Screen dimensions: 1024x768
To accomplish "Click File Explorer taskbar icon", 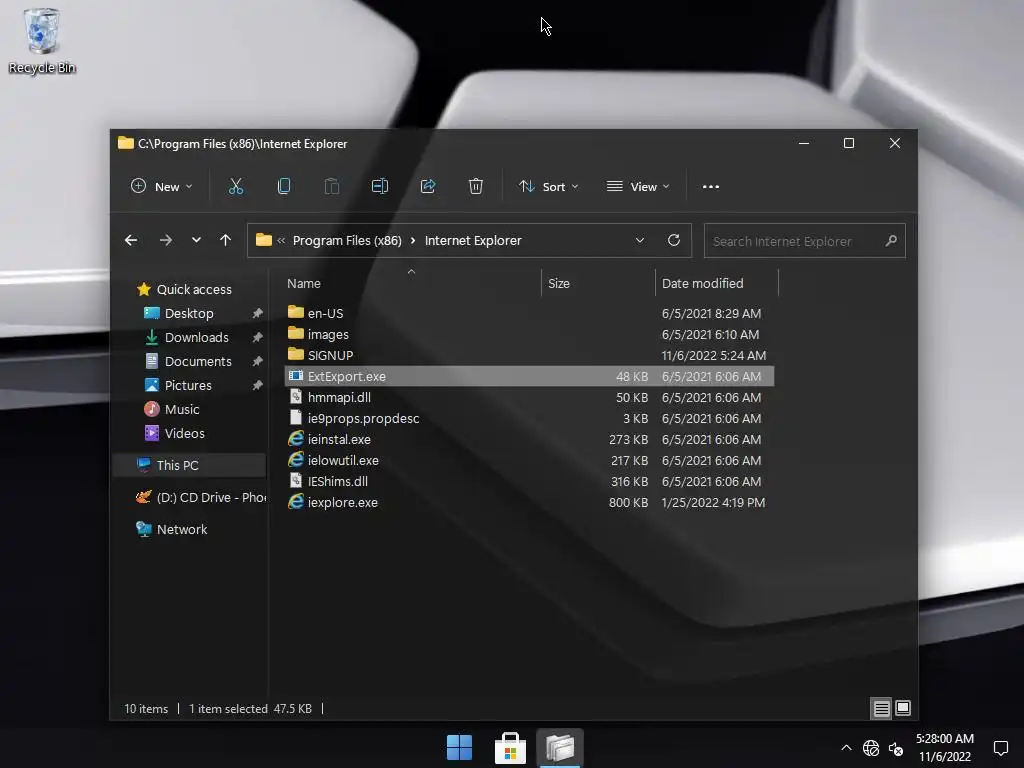I will coord(560,748).
